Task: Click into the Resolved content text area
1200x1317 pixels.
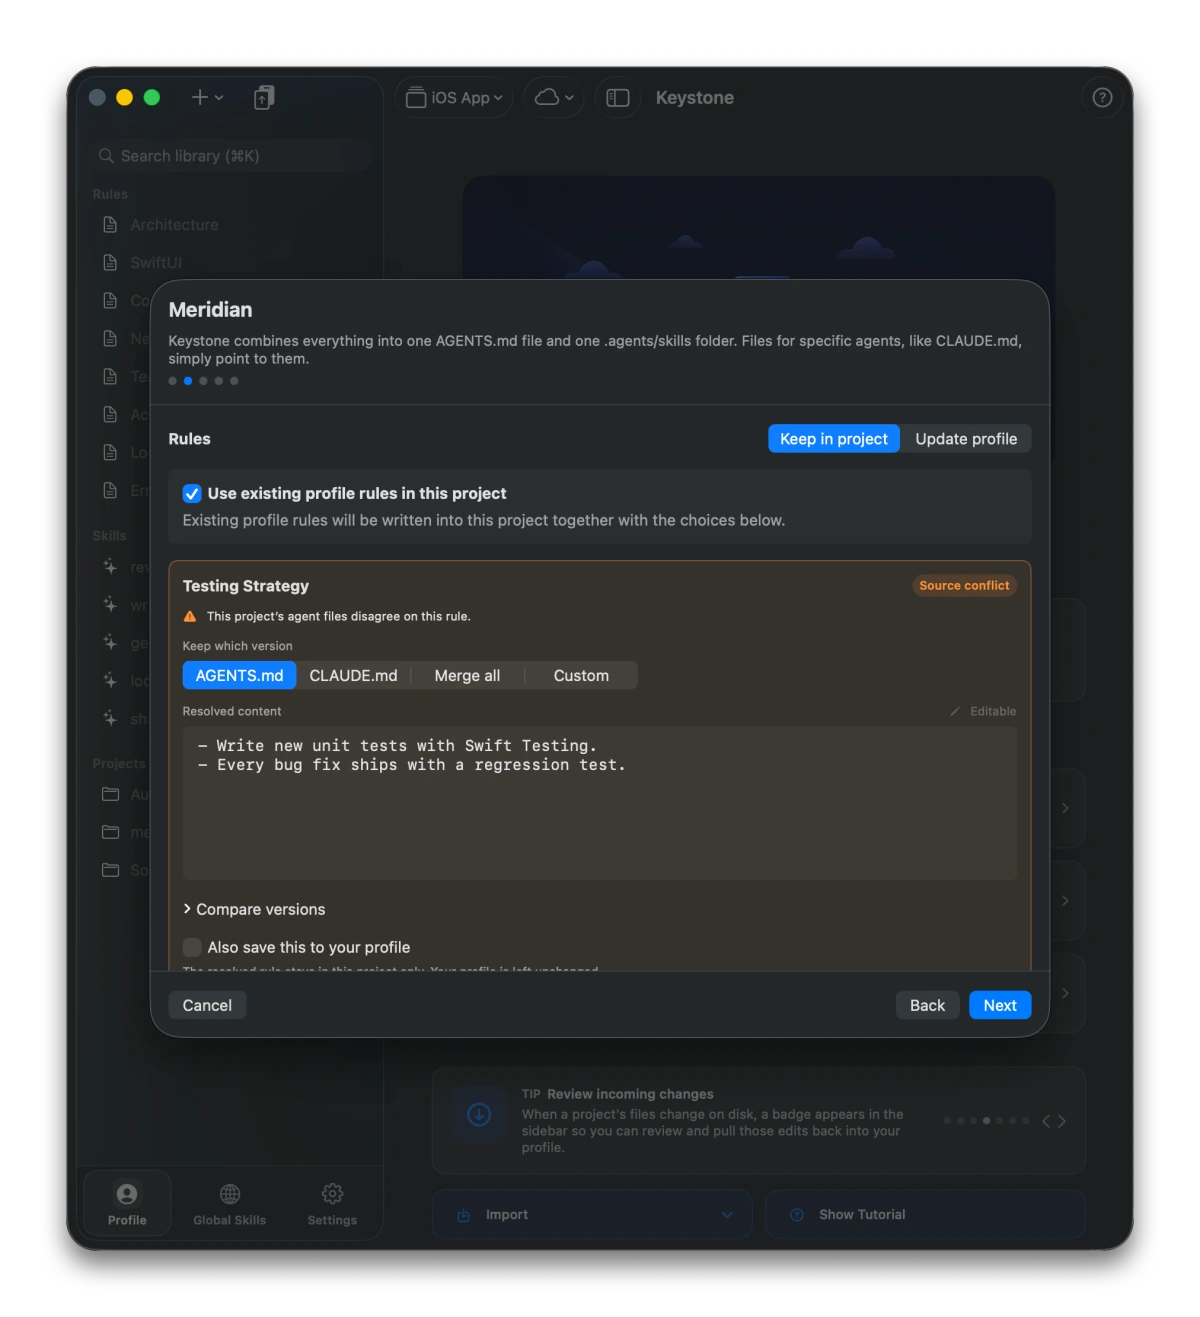Action: tap(600, 803)
